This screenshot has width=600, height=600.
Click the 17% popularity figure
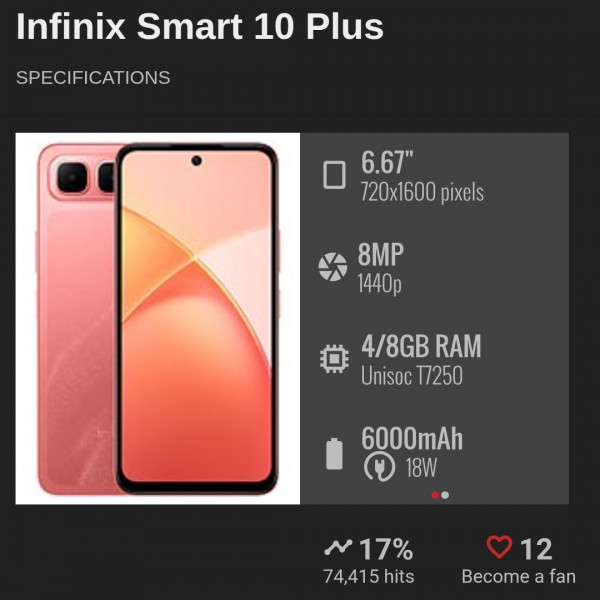tap(386, 549)
